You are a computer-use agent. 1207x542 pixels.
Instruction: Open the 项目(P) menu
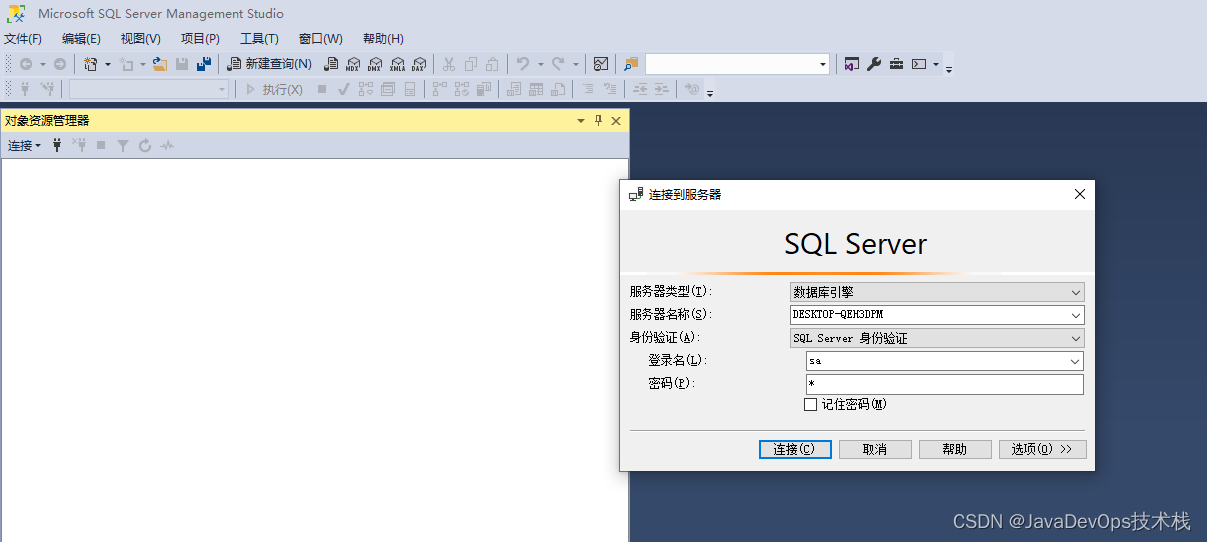(x=200, y=39)
